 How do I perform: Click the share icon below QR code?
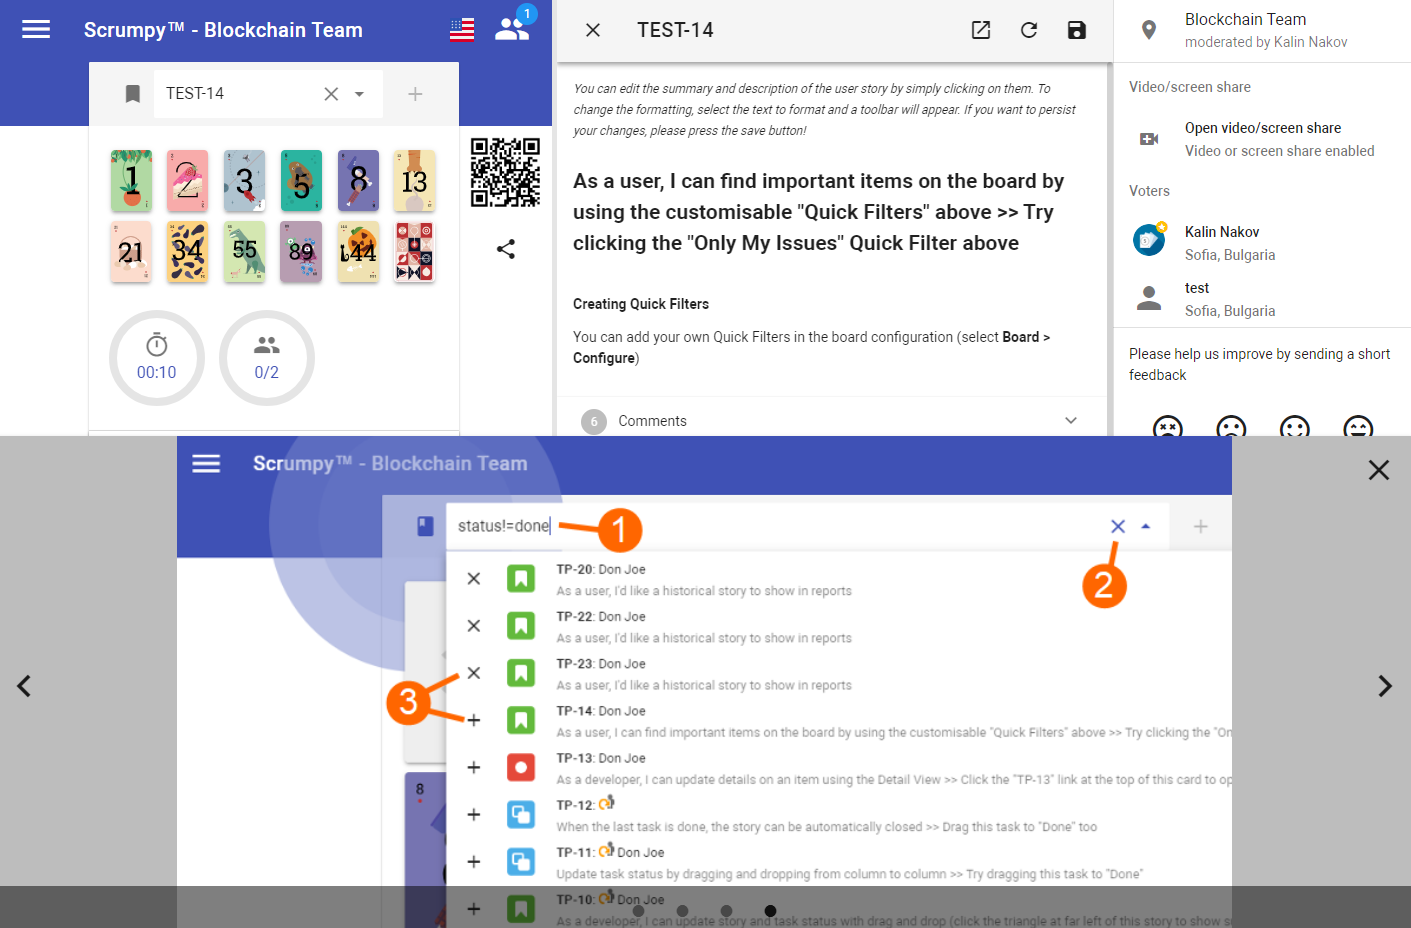click(506, 249)
